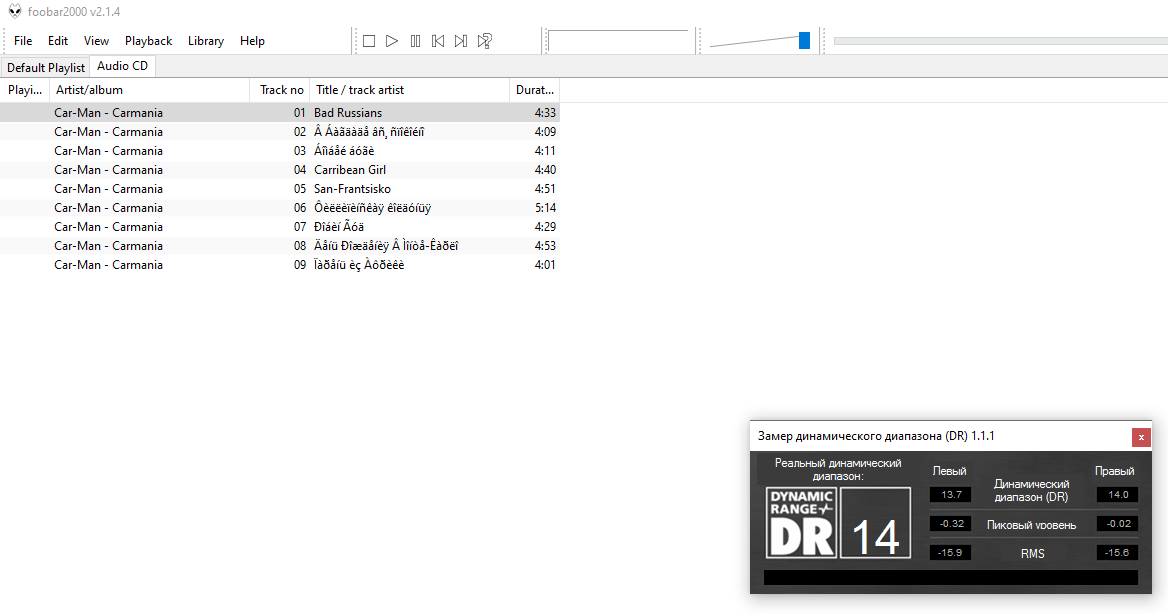
Task: Click the left RMS value -15.9
Action: (x=950, y=552)
